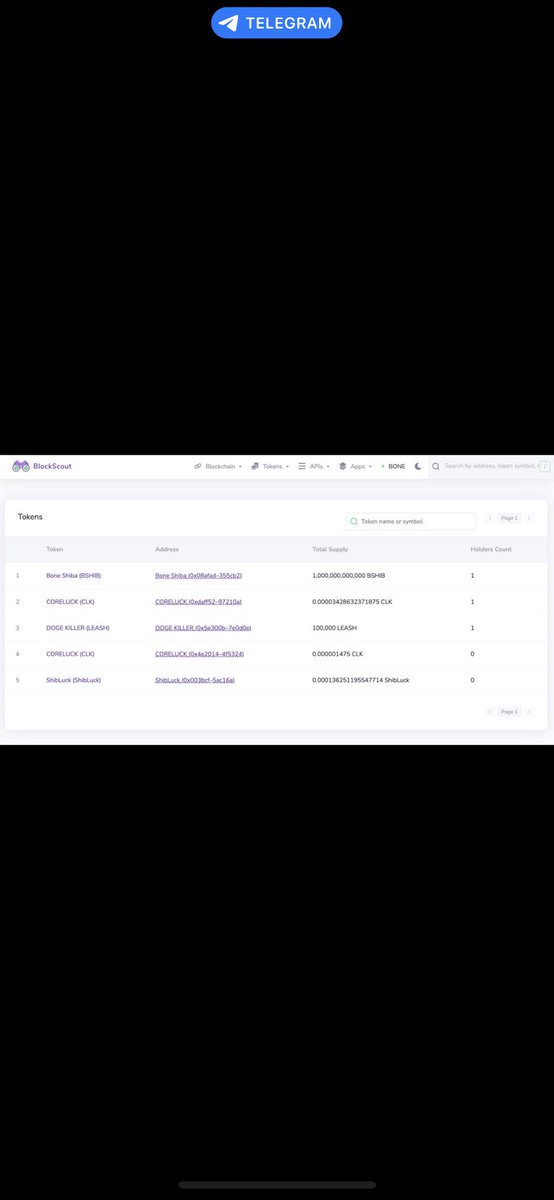Toggle dark mode moon icon
This screenshot has width=554, height=1200.
click(418, 466)
